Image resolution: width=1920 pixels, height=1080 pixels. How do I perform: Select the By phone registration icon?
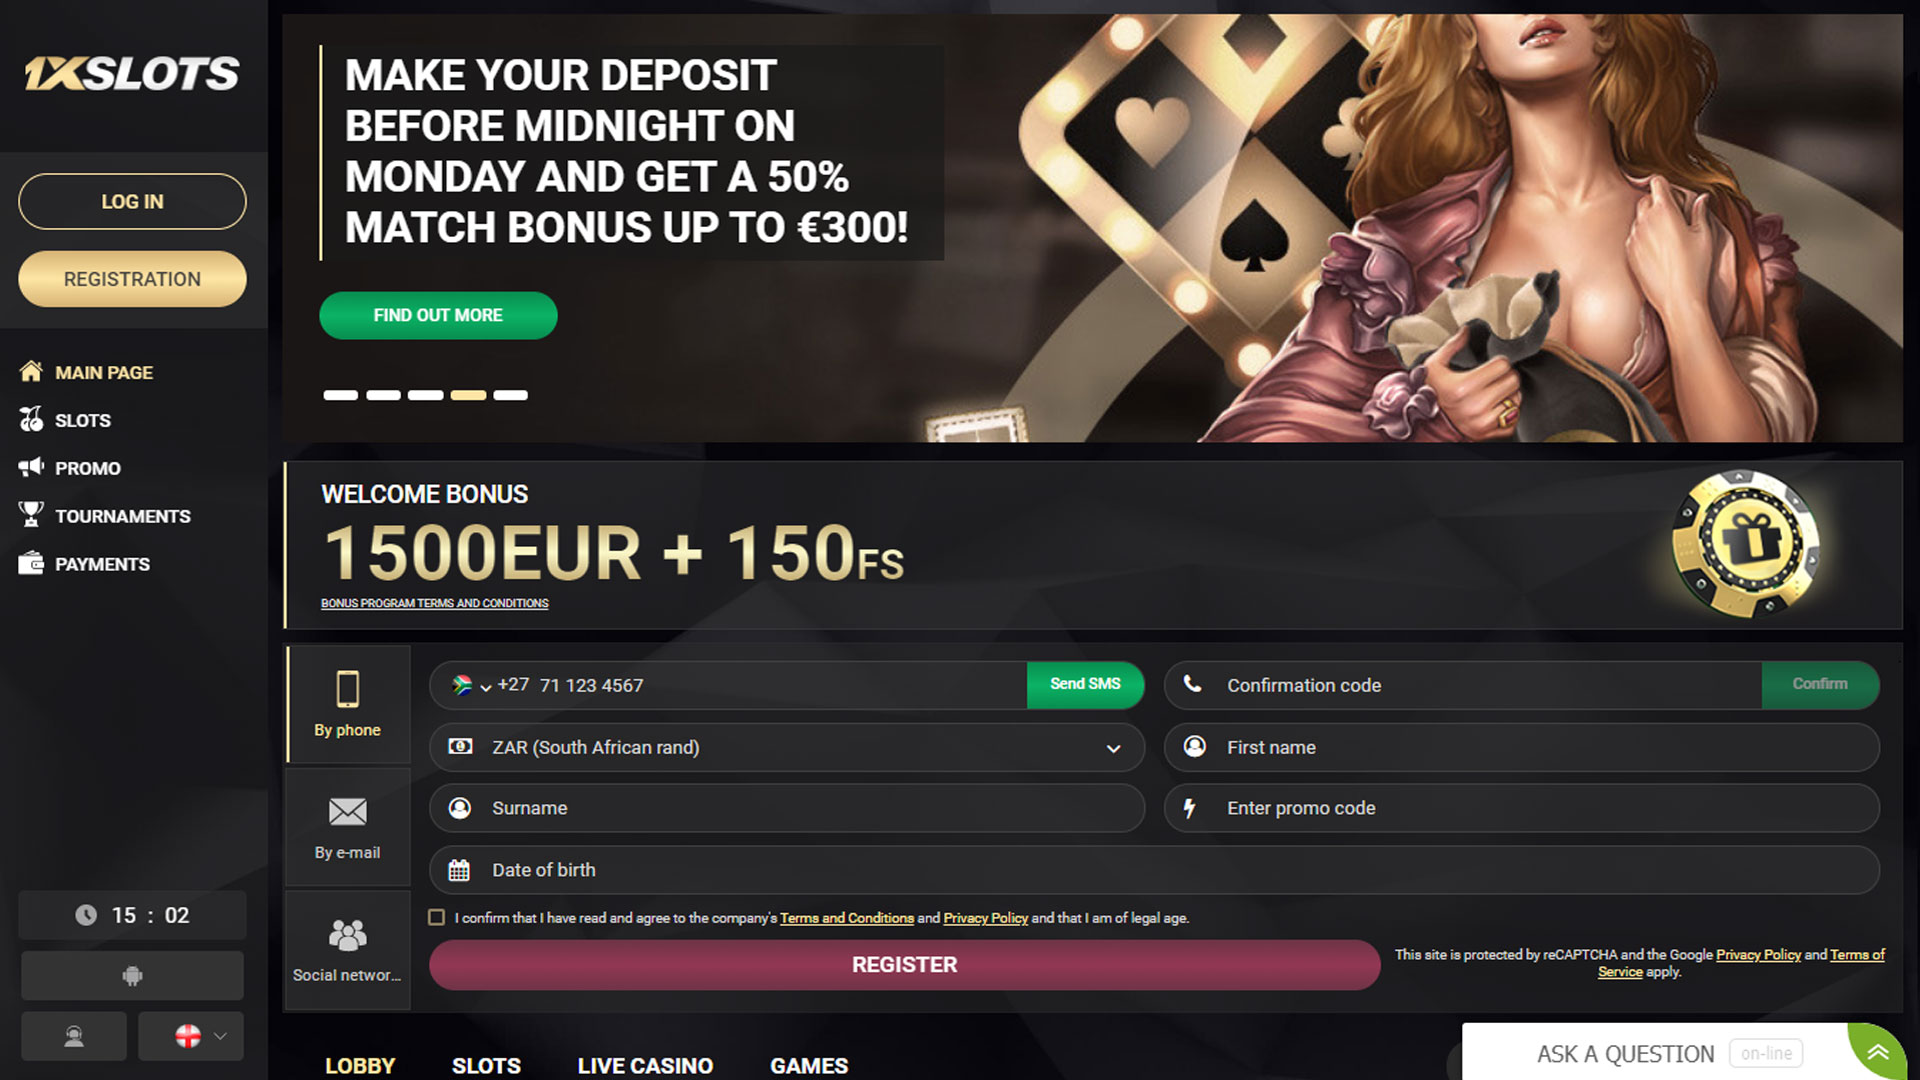point(348,689)
